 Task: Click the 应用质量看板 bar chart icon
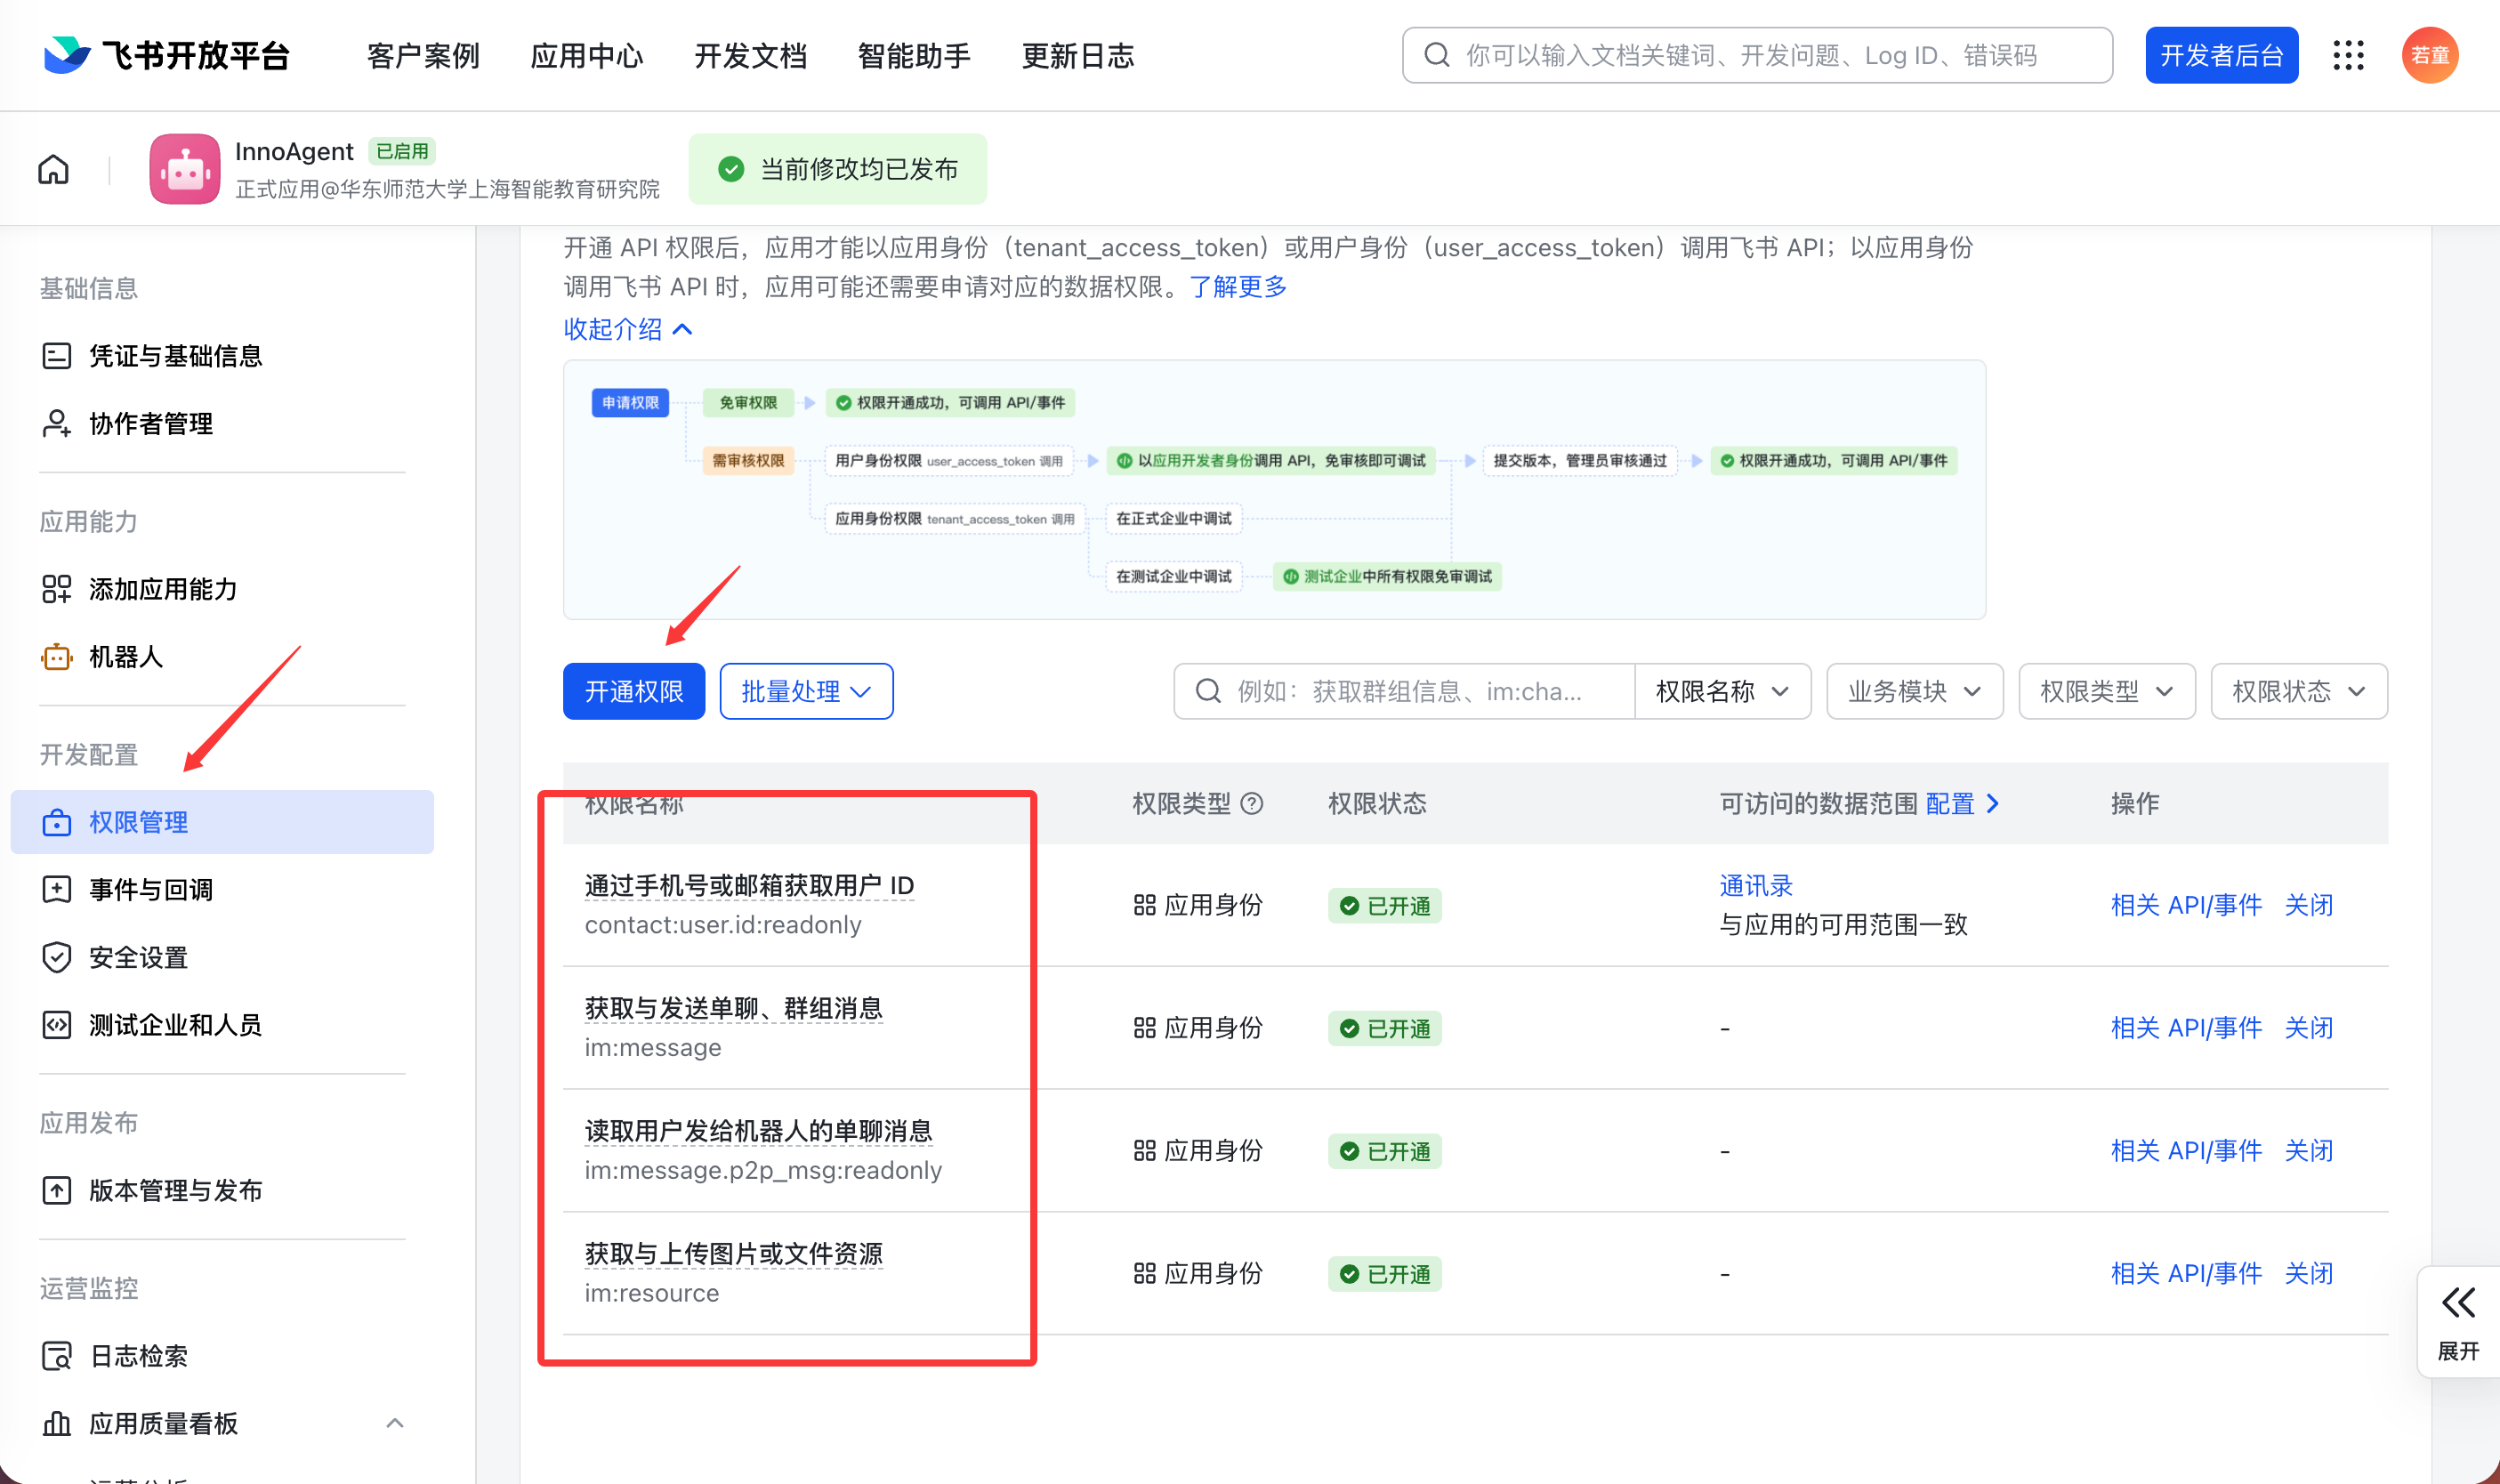pyautogui.click(x=57, y=1423)
